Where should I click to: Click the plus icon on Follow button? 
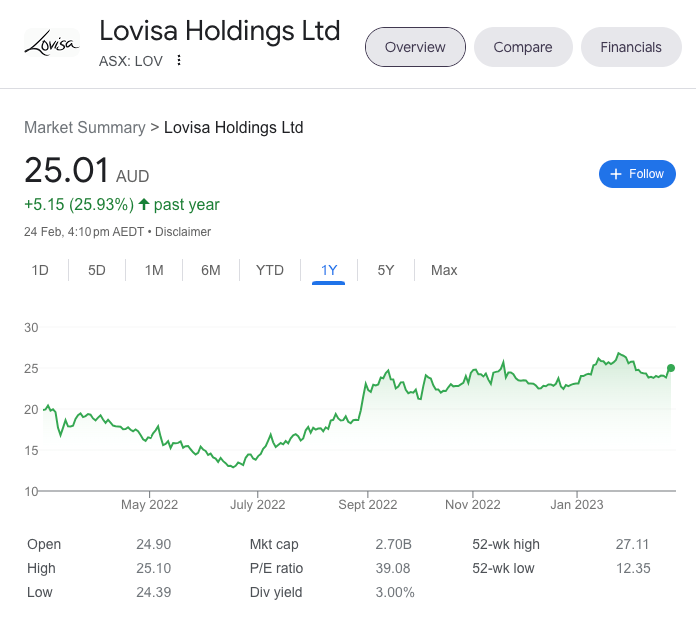pyautogui.click(x=615, y=174)
